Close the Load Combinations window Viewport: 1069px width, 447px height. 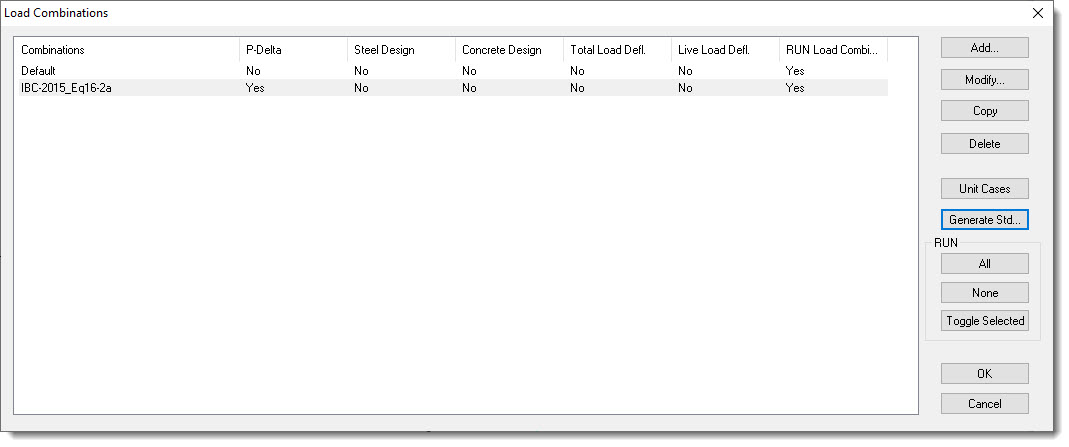1037,13
